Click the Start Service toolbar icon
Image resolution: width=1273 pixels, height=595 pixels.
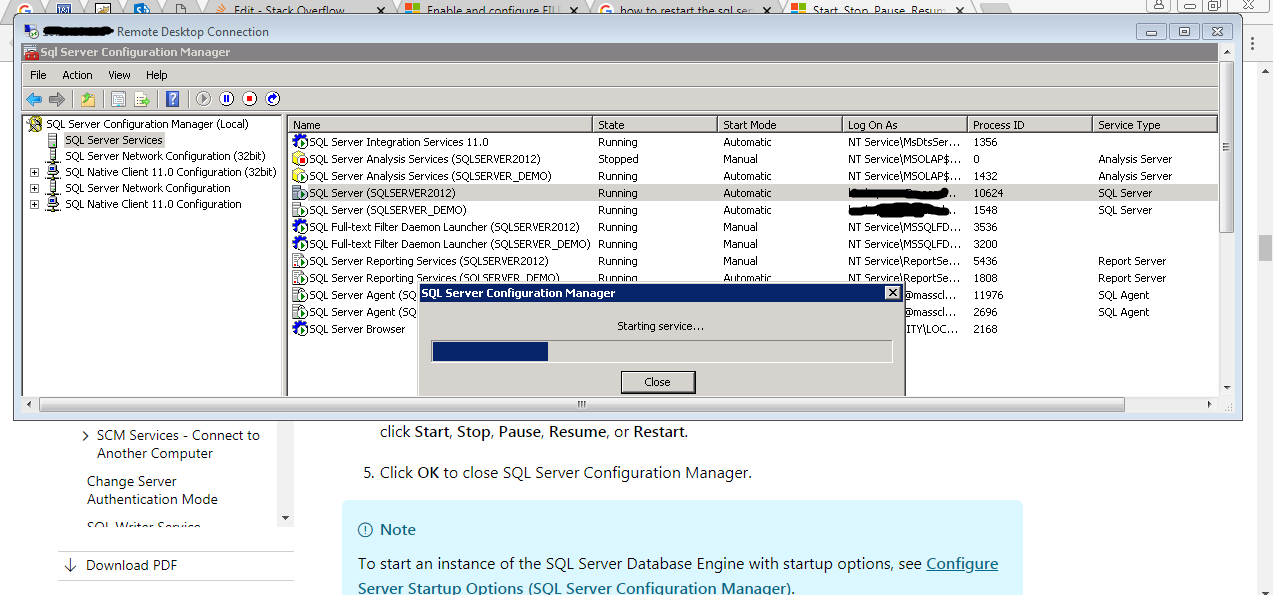(x=203, y=99)
